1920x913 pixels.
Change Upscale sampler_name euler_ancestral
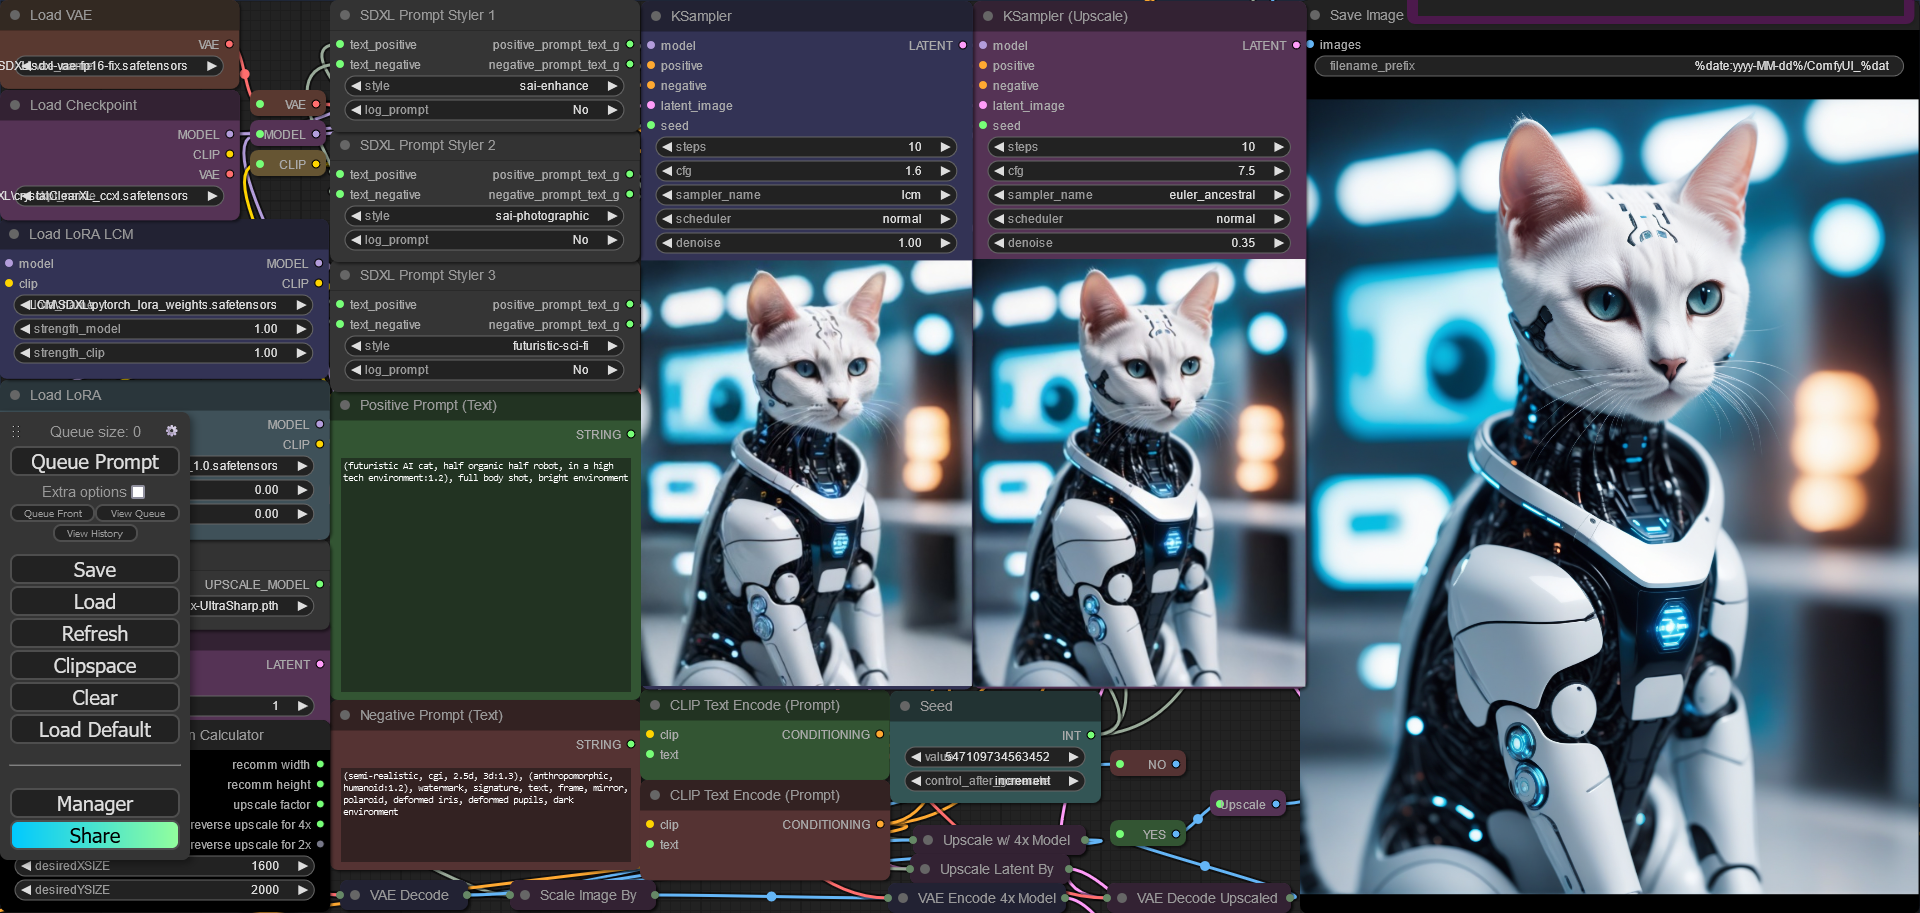[1139, 195]
